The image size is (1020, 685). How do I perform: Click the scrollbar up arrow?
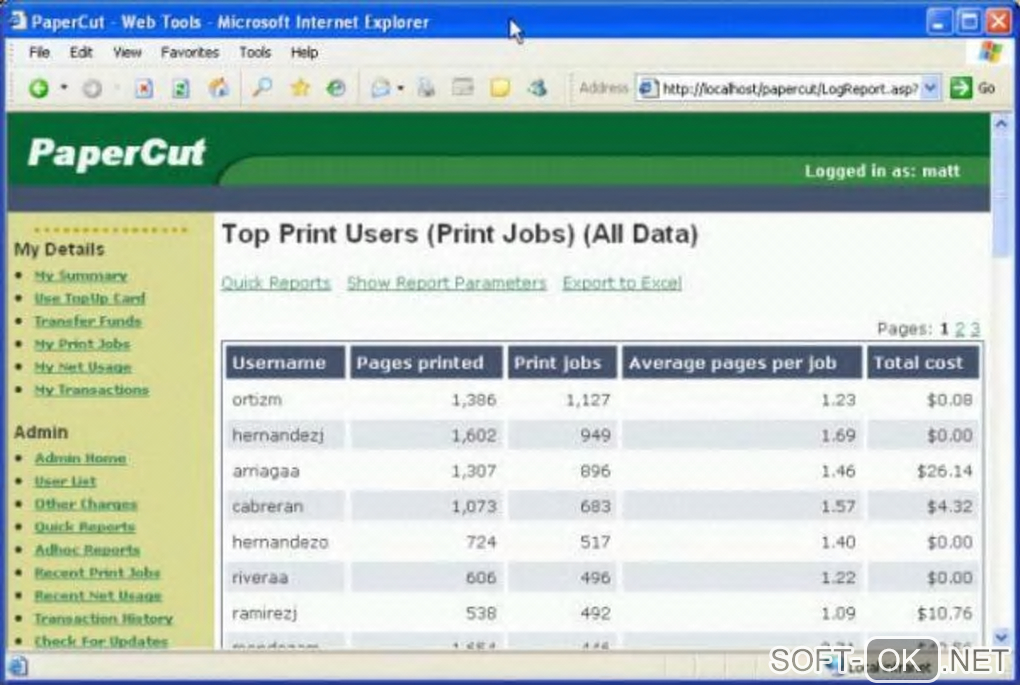(1001, 123)
